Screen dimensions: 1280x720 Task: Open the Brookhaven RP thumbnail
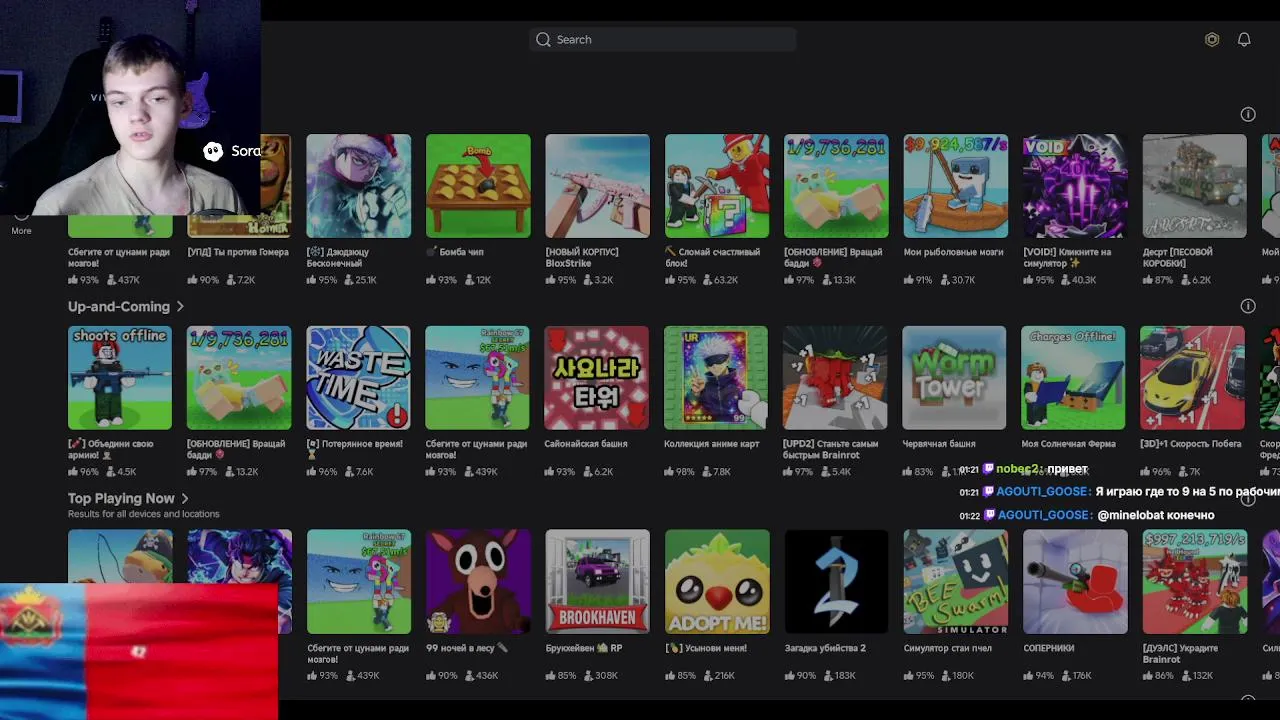(x=597, y=582)
